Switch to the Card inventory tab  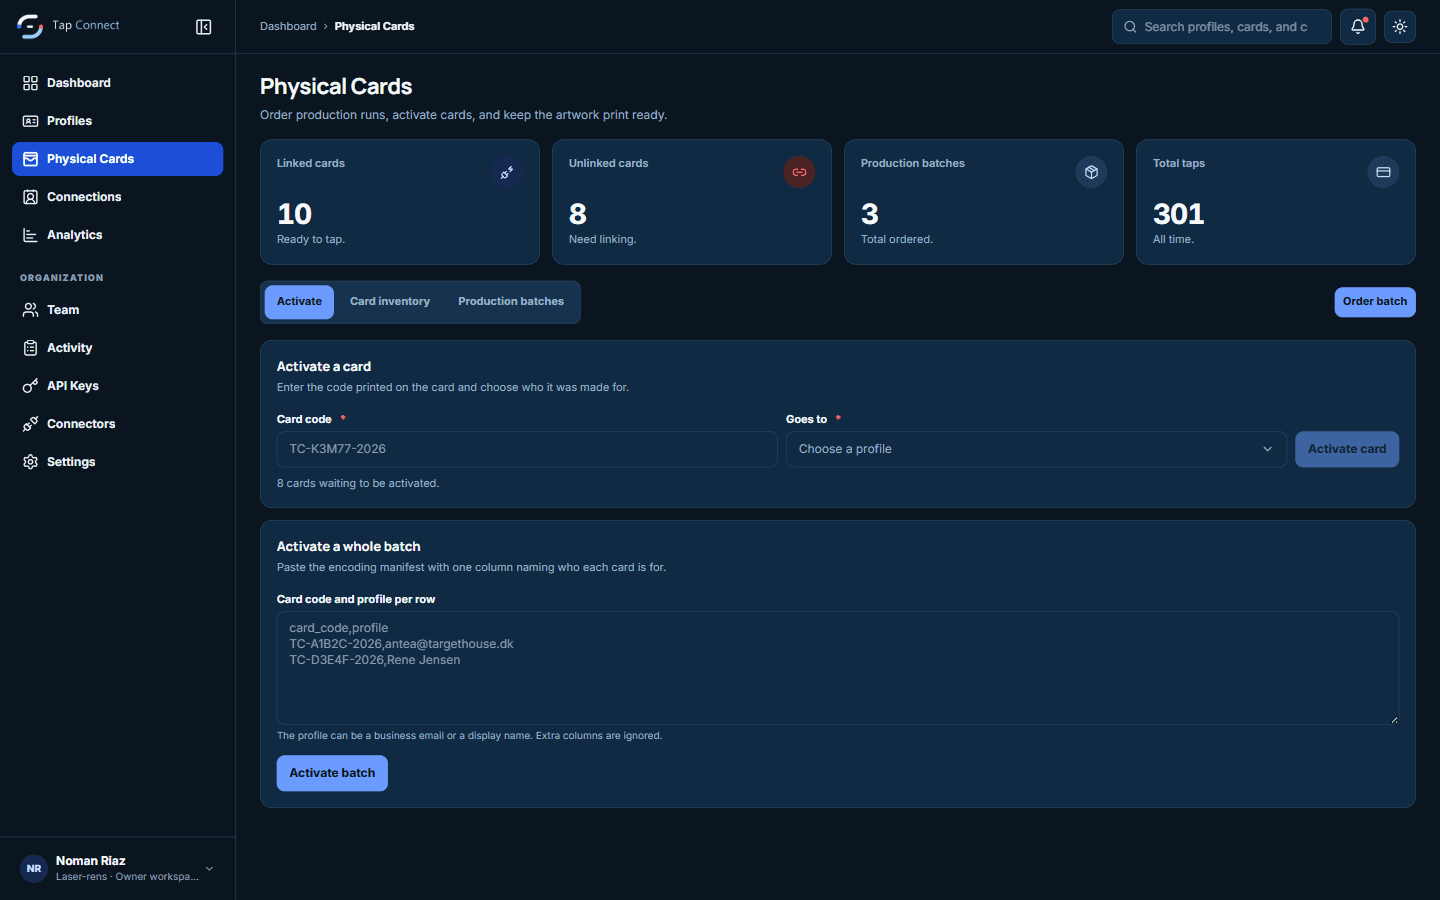click(x=390, y=301)
